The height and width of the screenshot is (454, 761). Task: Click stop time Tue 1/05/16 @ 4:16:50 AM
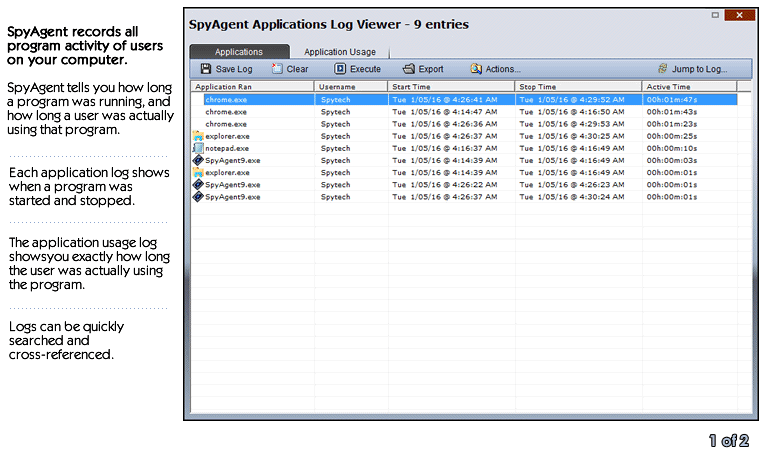(572, 112)
